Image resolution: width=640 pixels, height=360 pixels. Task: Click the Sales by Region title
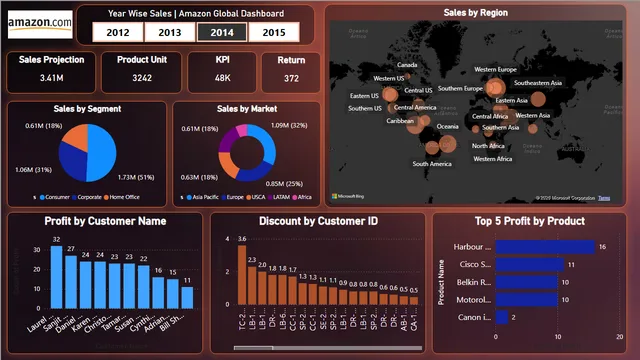pyautogui.click(x=476, y=13)
